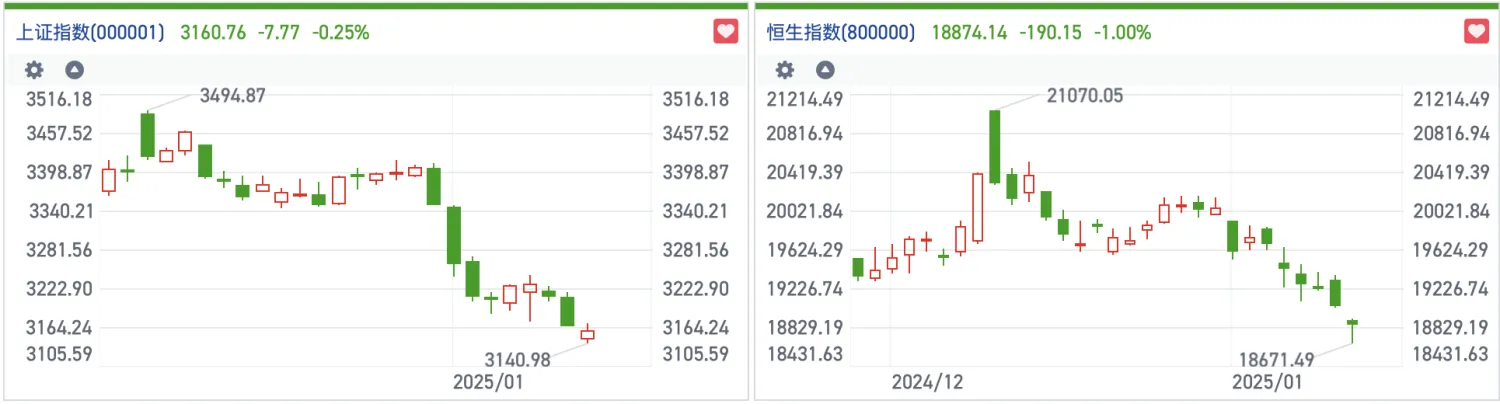Collapse 上证指数 chart with up-arrow icon

point(74,70)
